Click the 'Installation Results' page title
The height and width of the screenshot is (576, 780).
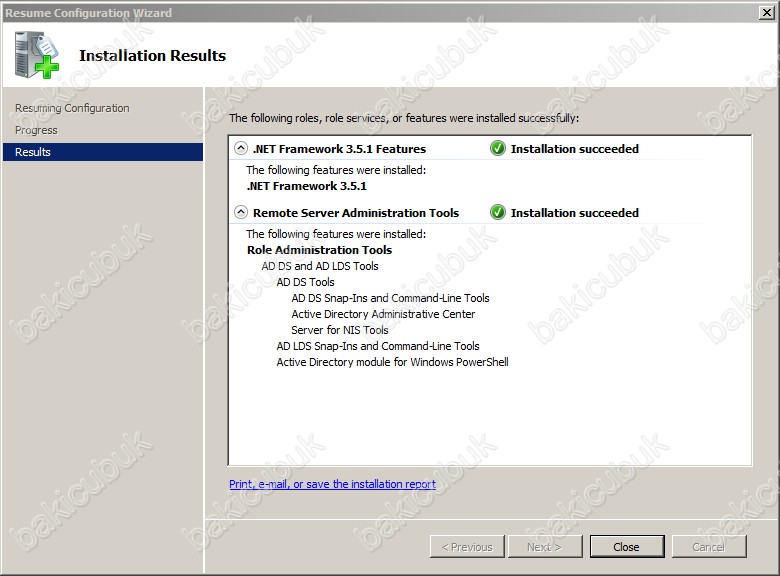[152, 55]
